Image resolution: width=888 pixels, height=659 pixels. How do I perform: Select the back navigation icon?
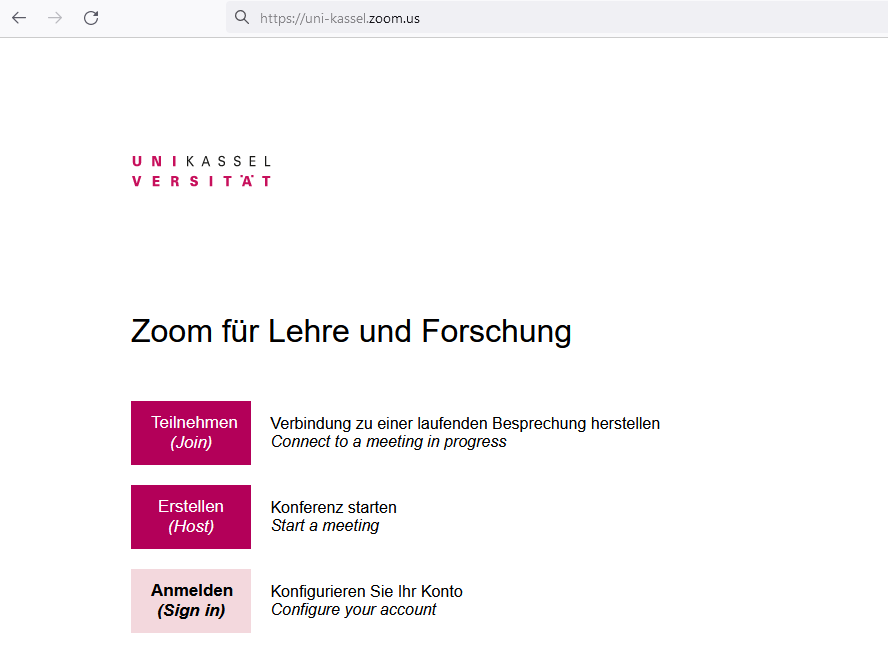(19, 17)
